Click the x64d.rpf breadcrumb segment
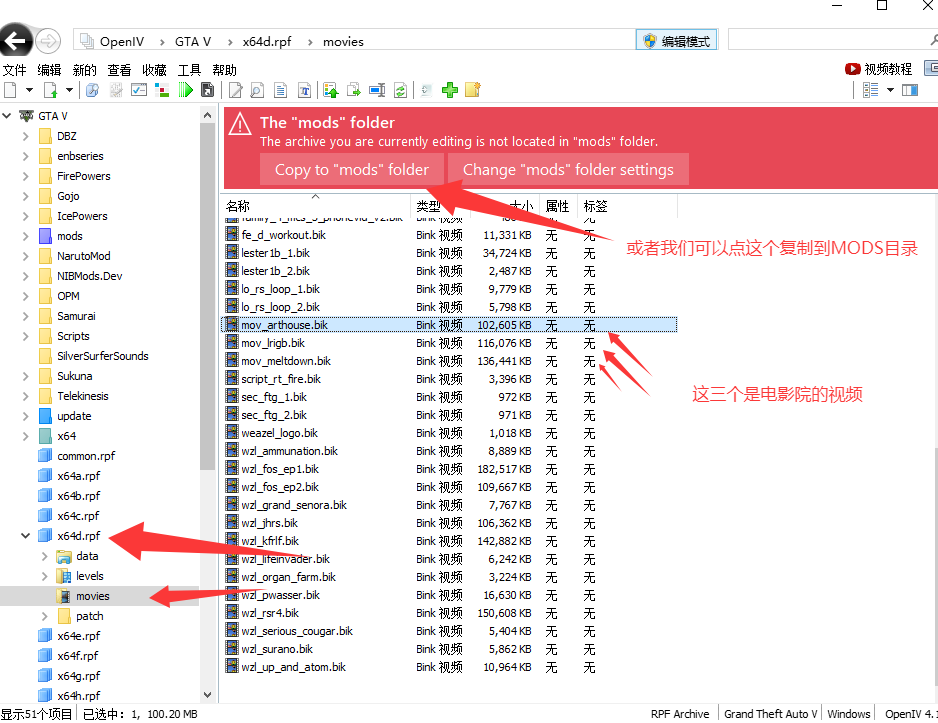 pyautogui.click(x=267, y=41)
